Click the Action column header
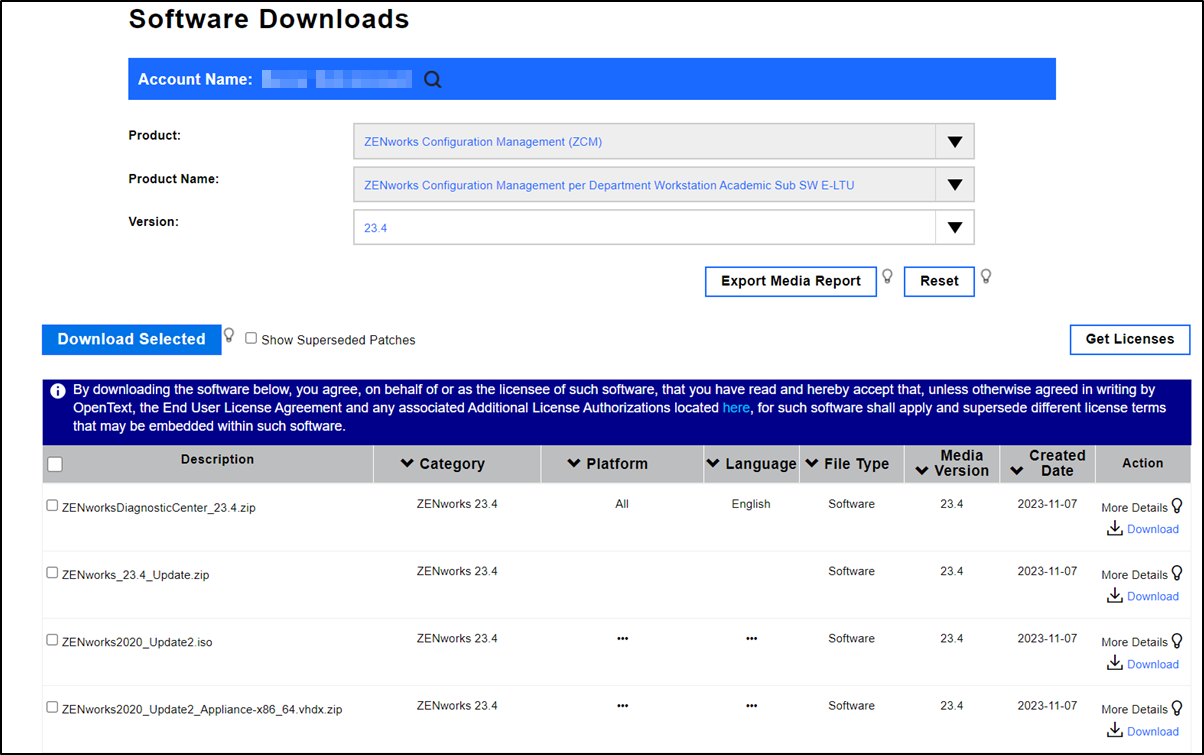Viewport: 1204px width, 755px height. pyautogui.click(x=1142, y=463)
